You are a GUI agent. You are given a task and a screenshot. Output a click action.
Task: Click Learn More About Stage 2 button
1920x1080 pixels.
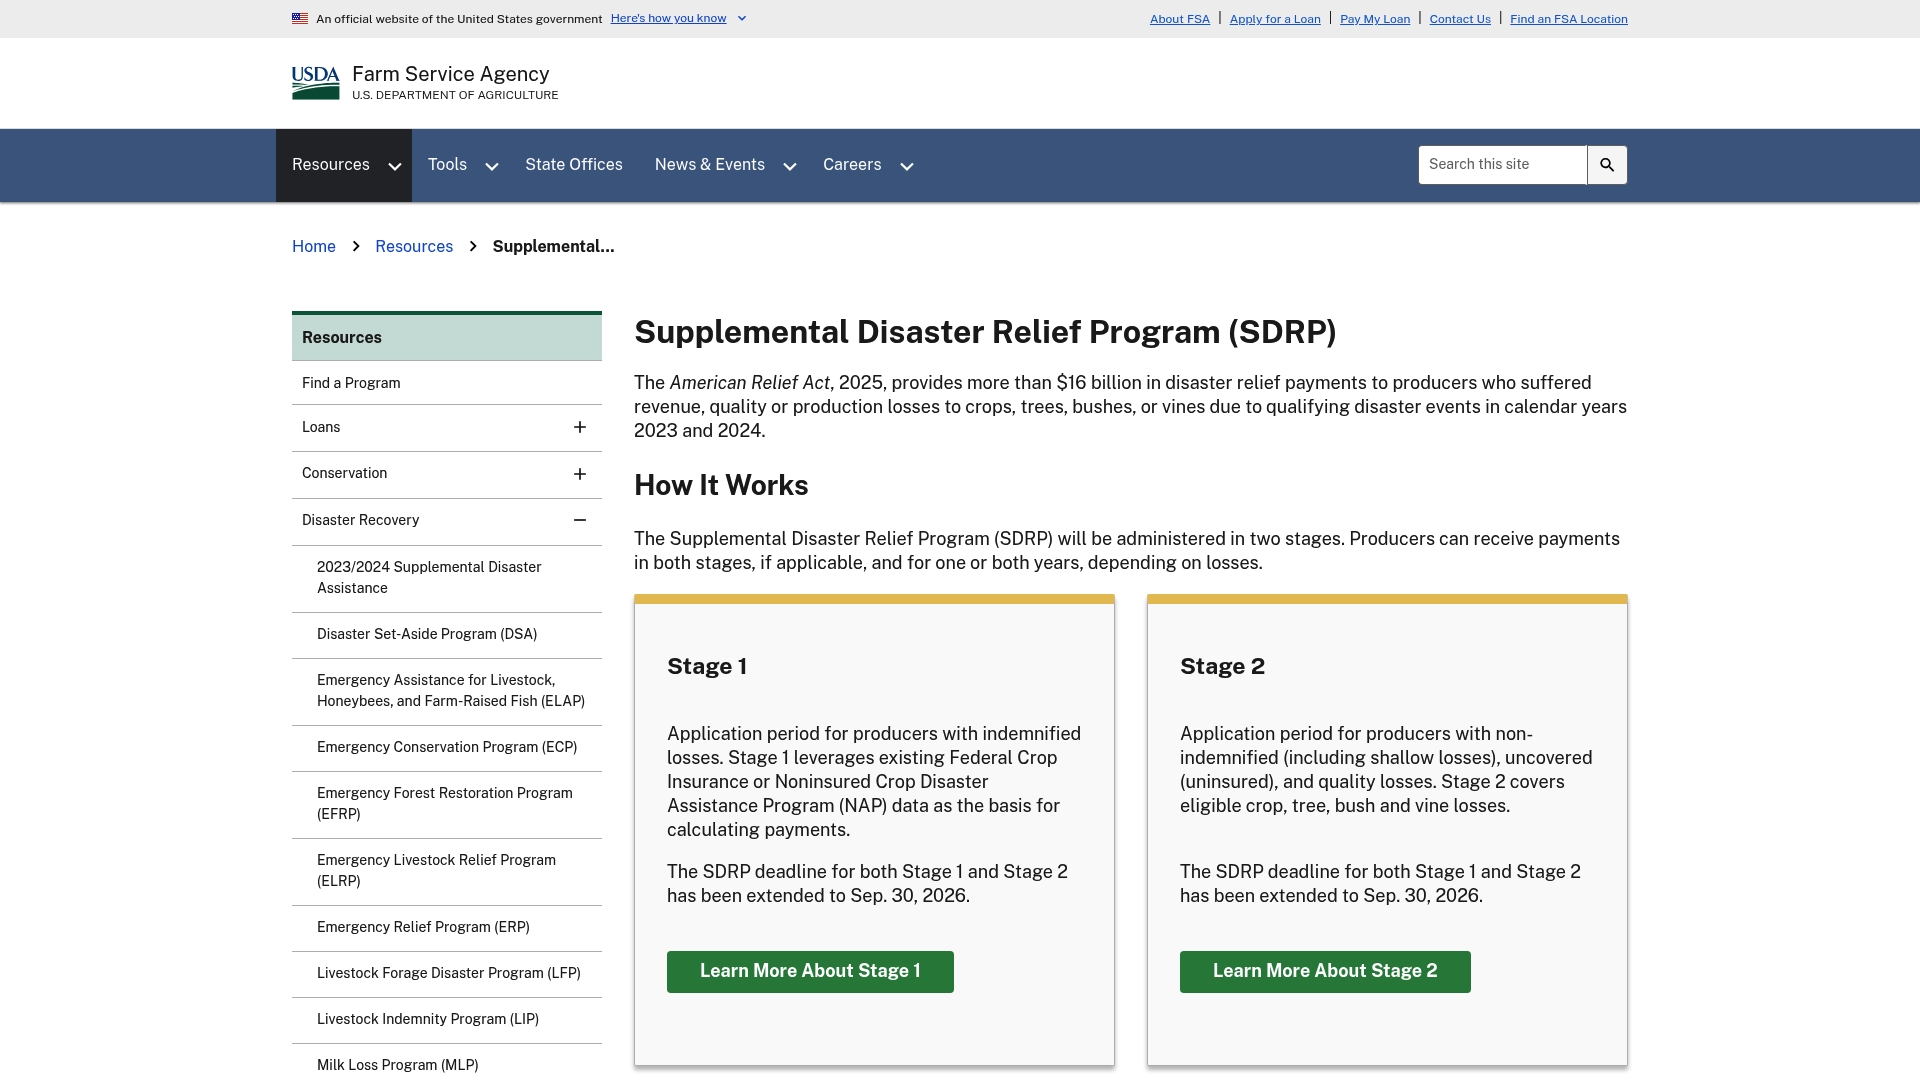point(1325,972)
